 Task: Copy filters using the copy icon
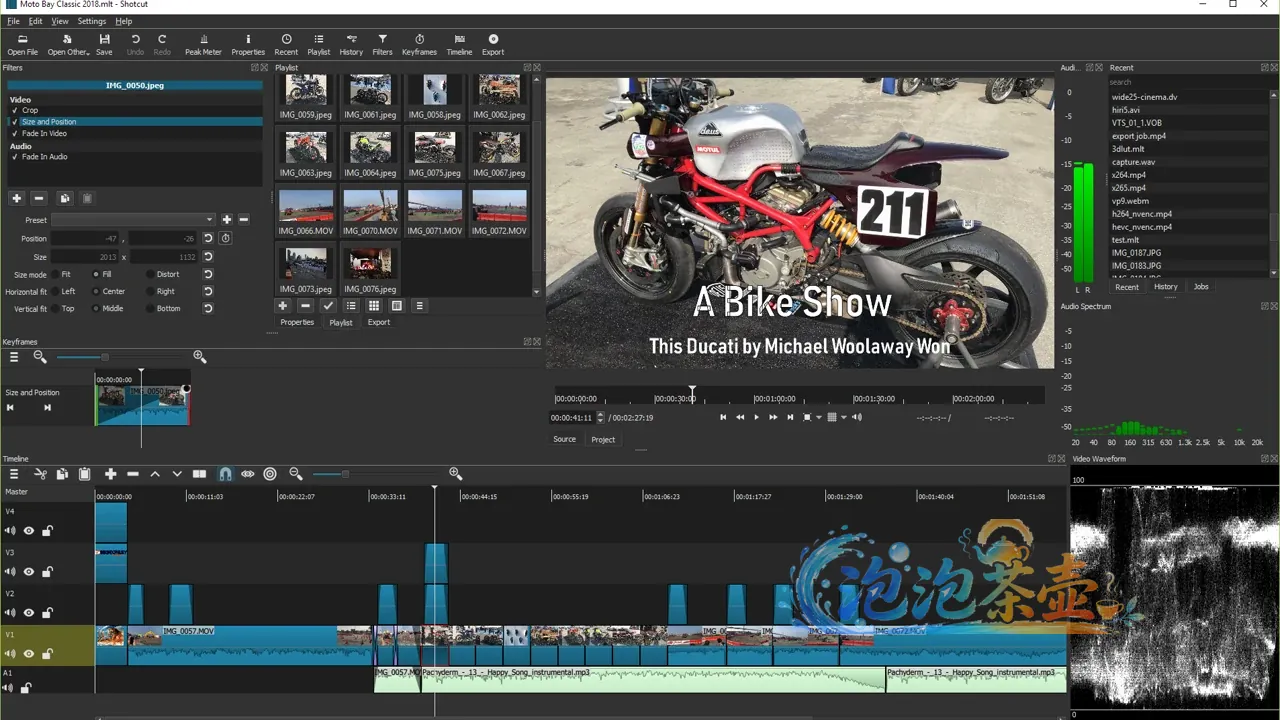(64, 198)
